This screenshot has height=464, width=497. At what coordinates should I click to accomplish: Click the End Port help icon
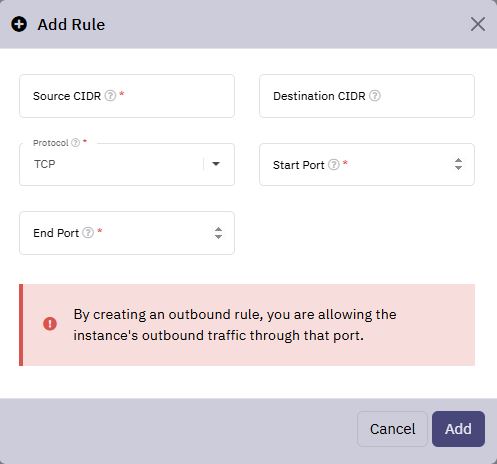[x=88, y=232]
